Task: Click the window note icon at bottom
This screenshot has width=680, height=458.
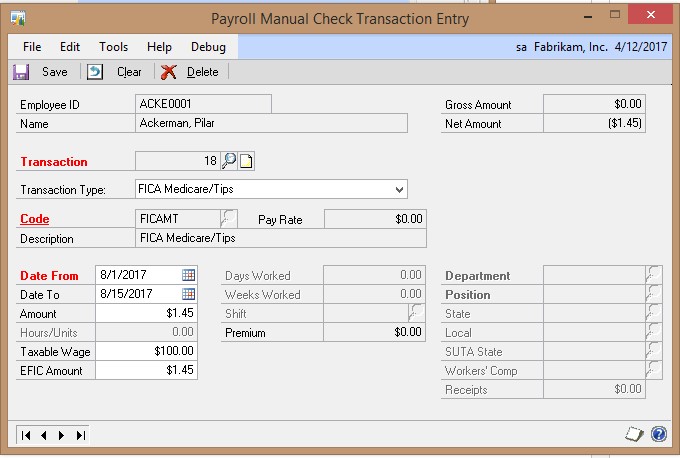Action: tap(634, 434)
